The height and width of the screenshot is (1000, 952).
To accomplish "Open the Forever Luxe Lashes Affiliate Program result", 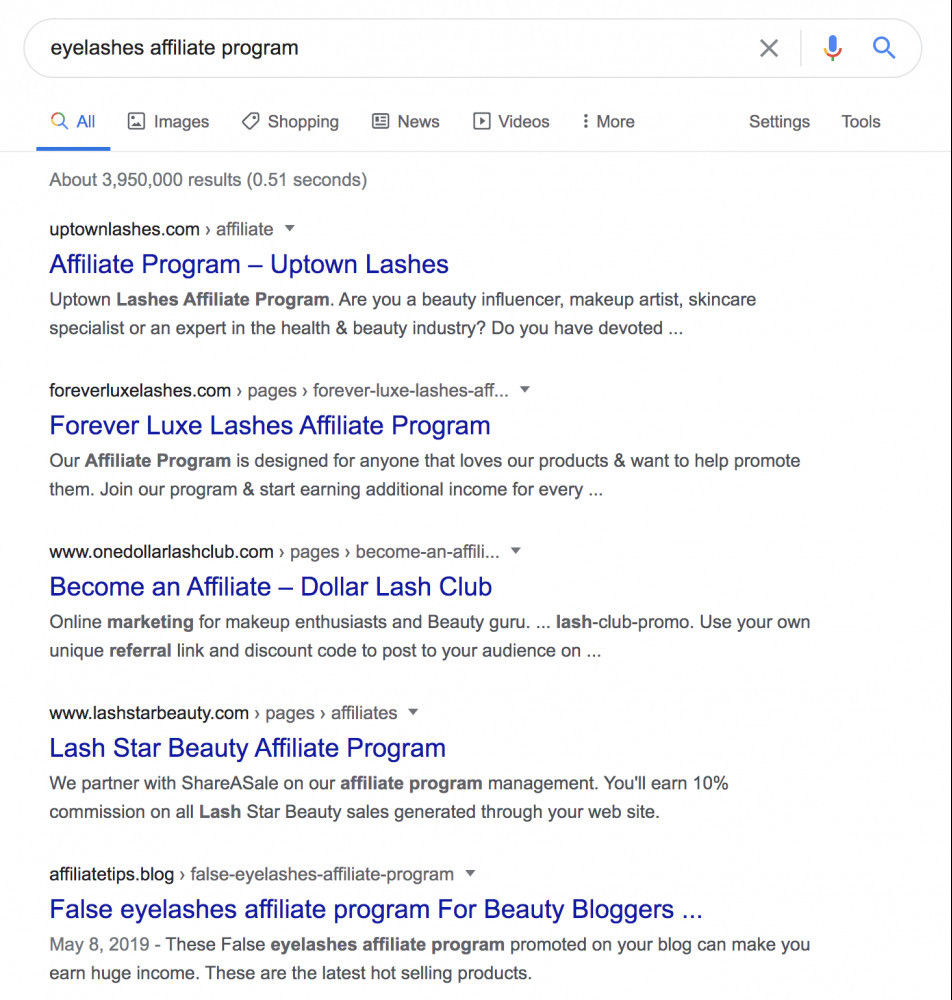I will point(270,426).
